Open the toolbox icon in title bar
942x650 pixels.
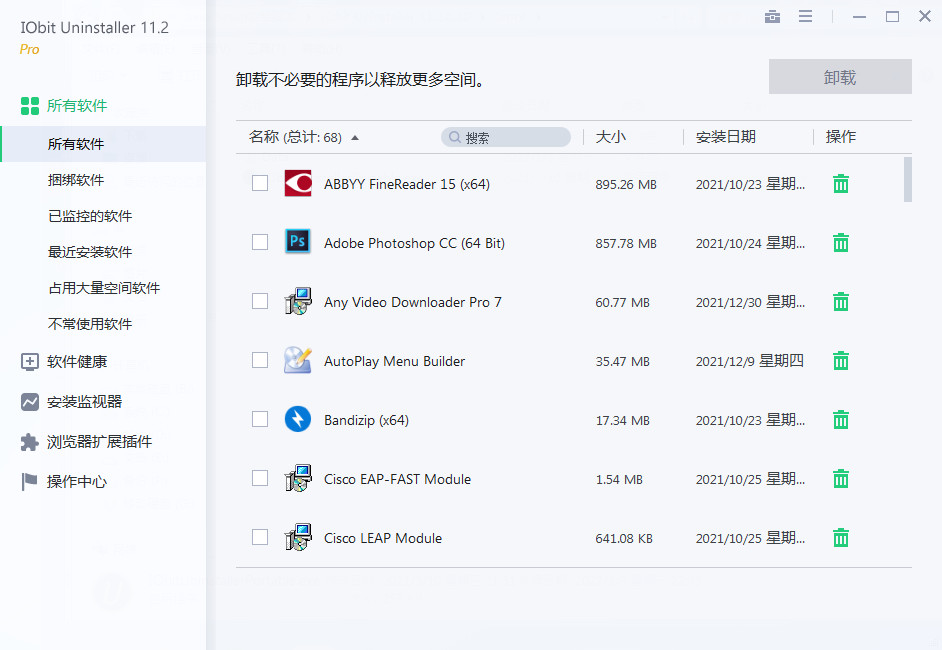click(x=772, y=17)
